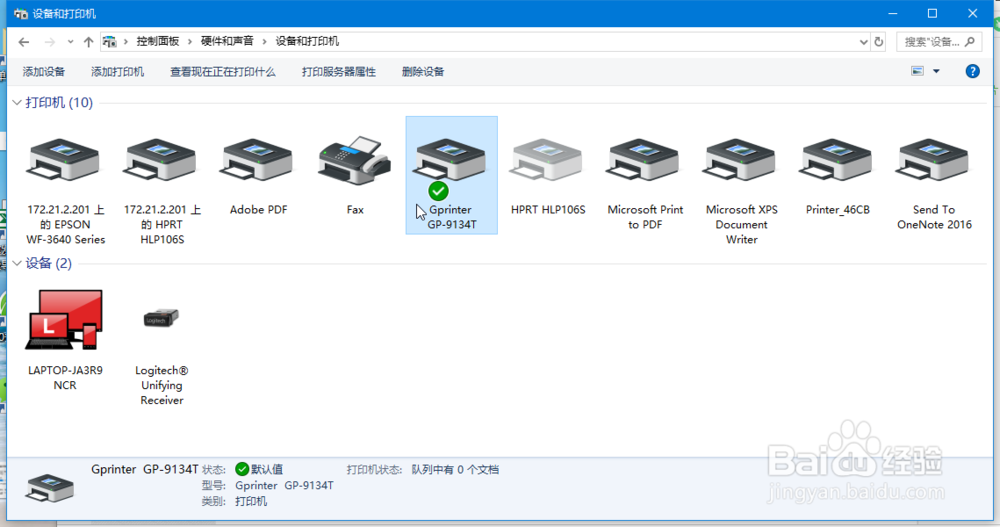The width and height of the screenshot is (1000, 527).
Task: Maximize the Devices and Printers window
Action: (932, 13)
